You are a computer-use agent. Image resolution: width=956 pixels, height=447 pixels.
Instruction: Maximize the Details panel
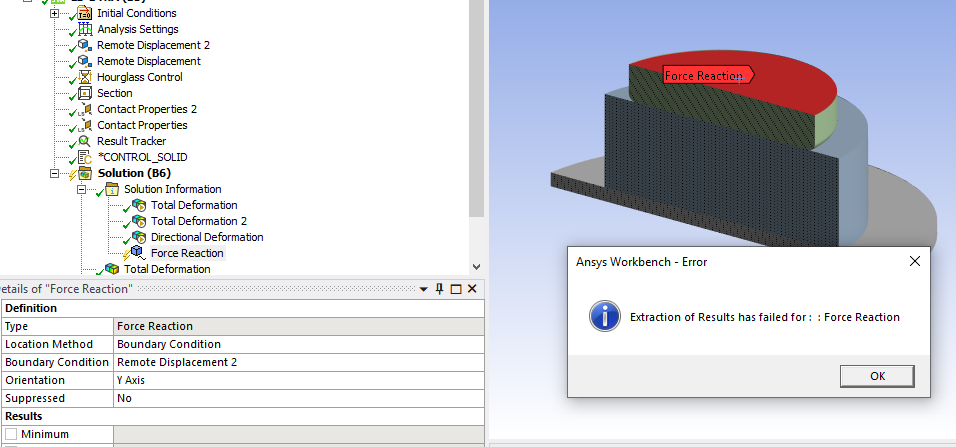coord(455,289)
